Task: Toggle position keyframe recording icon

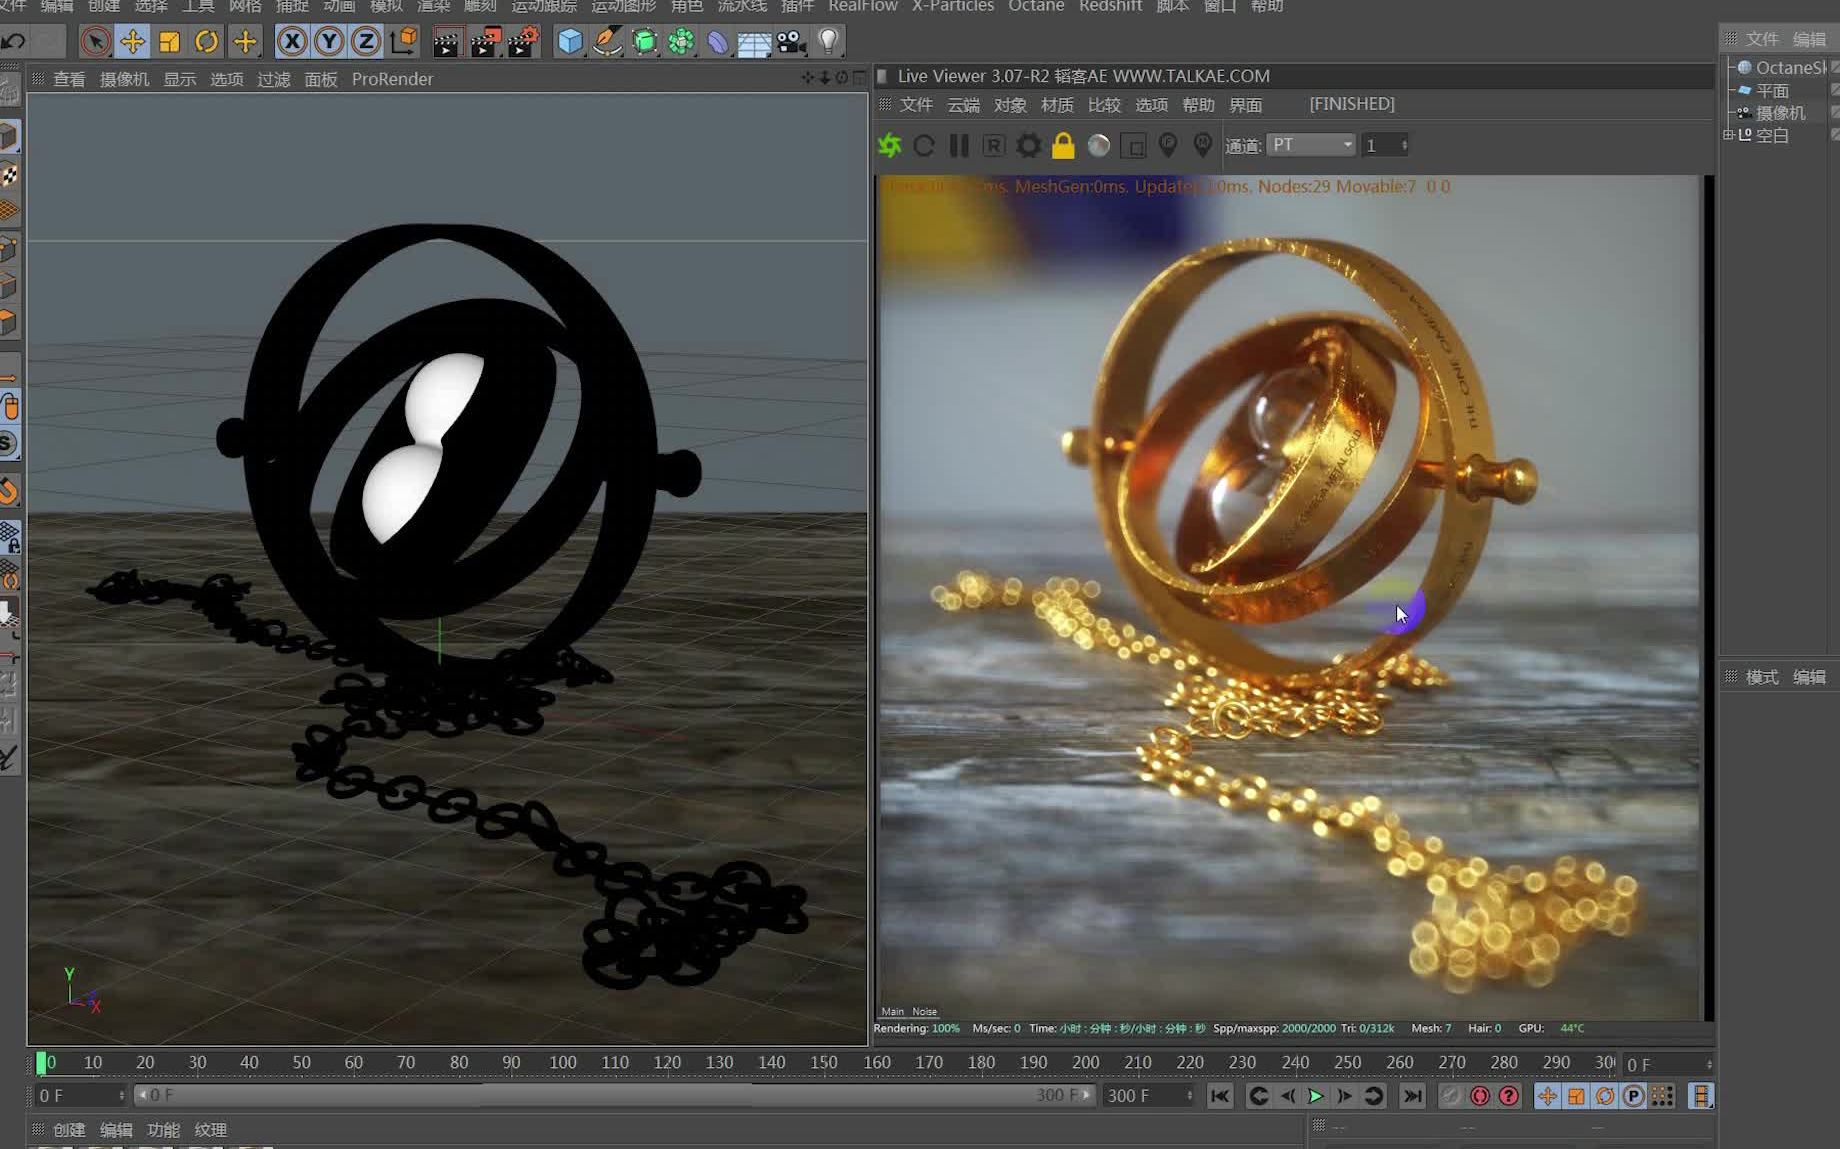Action: pos(1547,1096)
